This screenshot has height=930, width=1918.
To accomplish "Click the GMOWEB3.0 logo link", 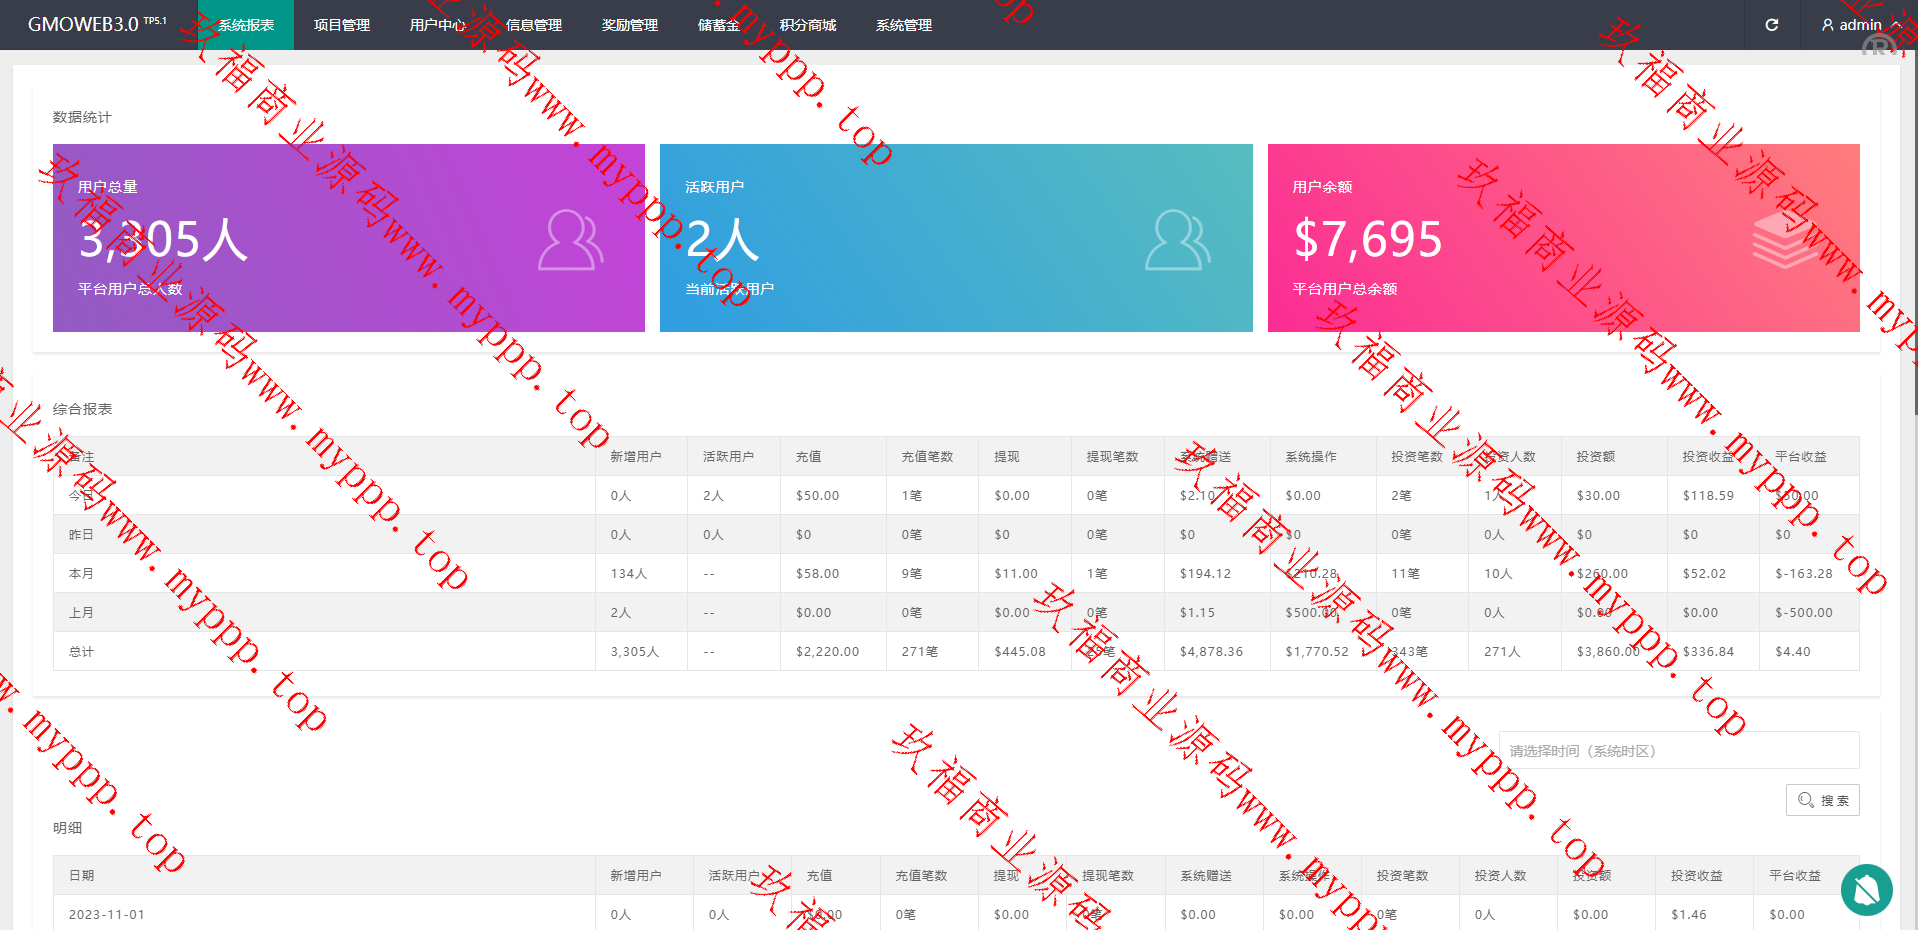I will pos(84,25).
